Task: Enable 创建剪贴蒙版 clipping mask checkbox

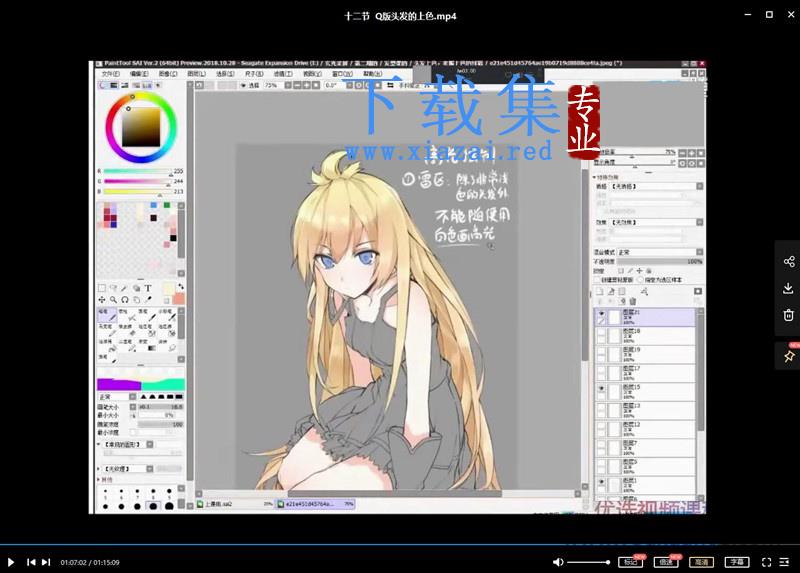Action: (x=597, y=280)
